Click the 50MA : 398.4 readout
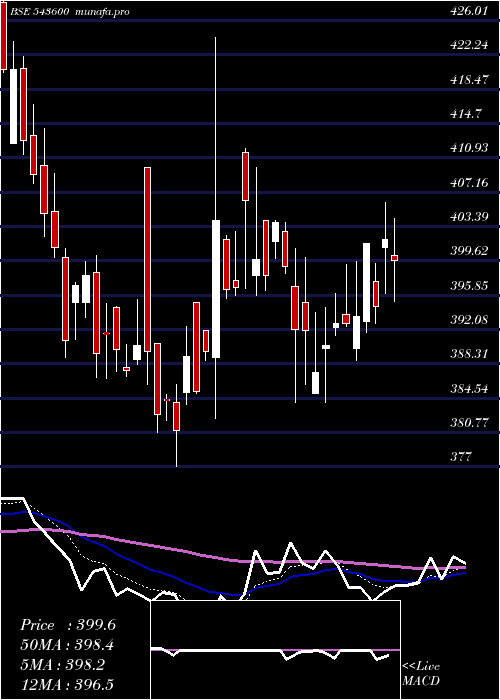Screen dimensions: 500x700 pos(67,645)
